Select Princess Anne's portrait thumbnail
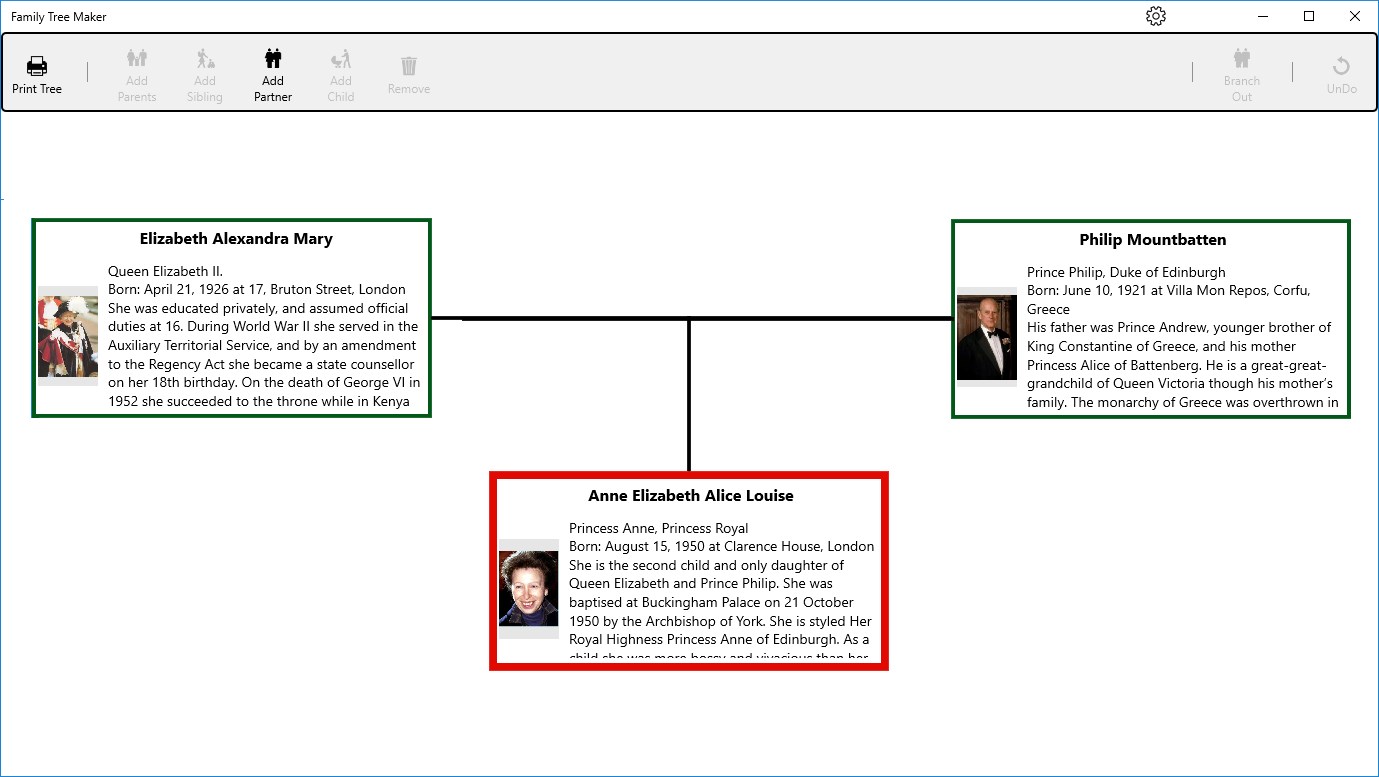The height and width of the screenshot is (777, 1379). [529, 589]
